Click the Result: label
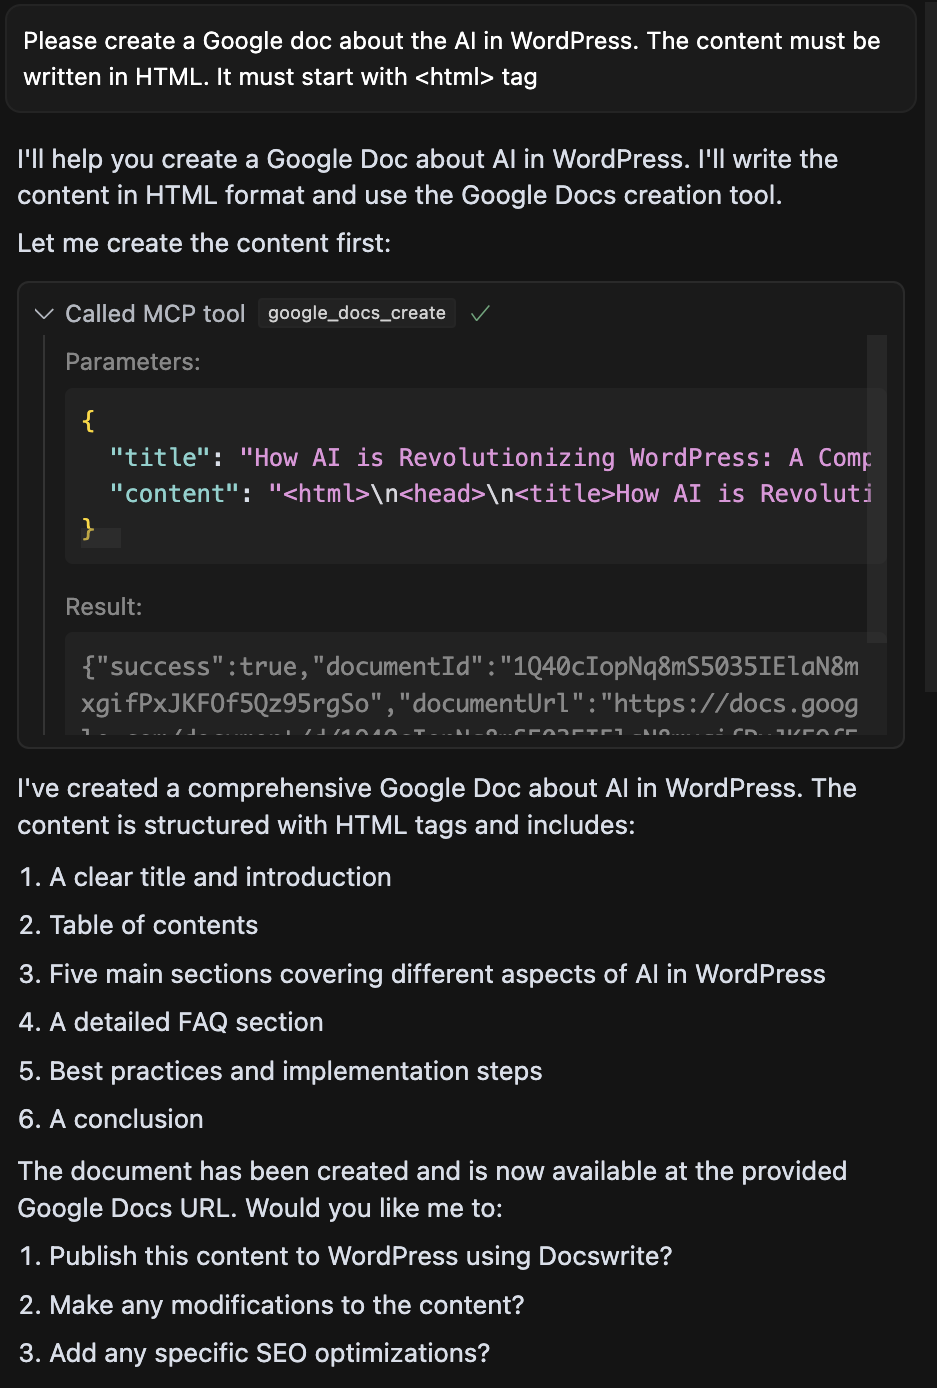The image size is (937, 1388). (x=104, y=607)
